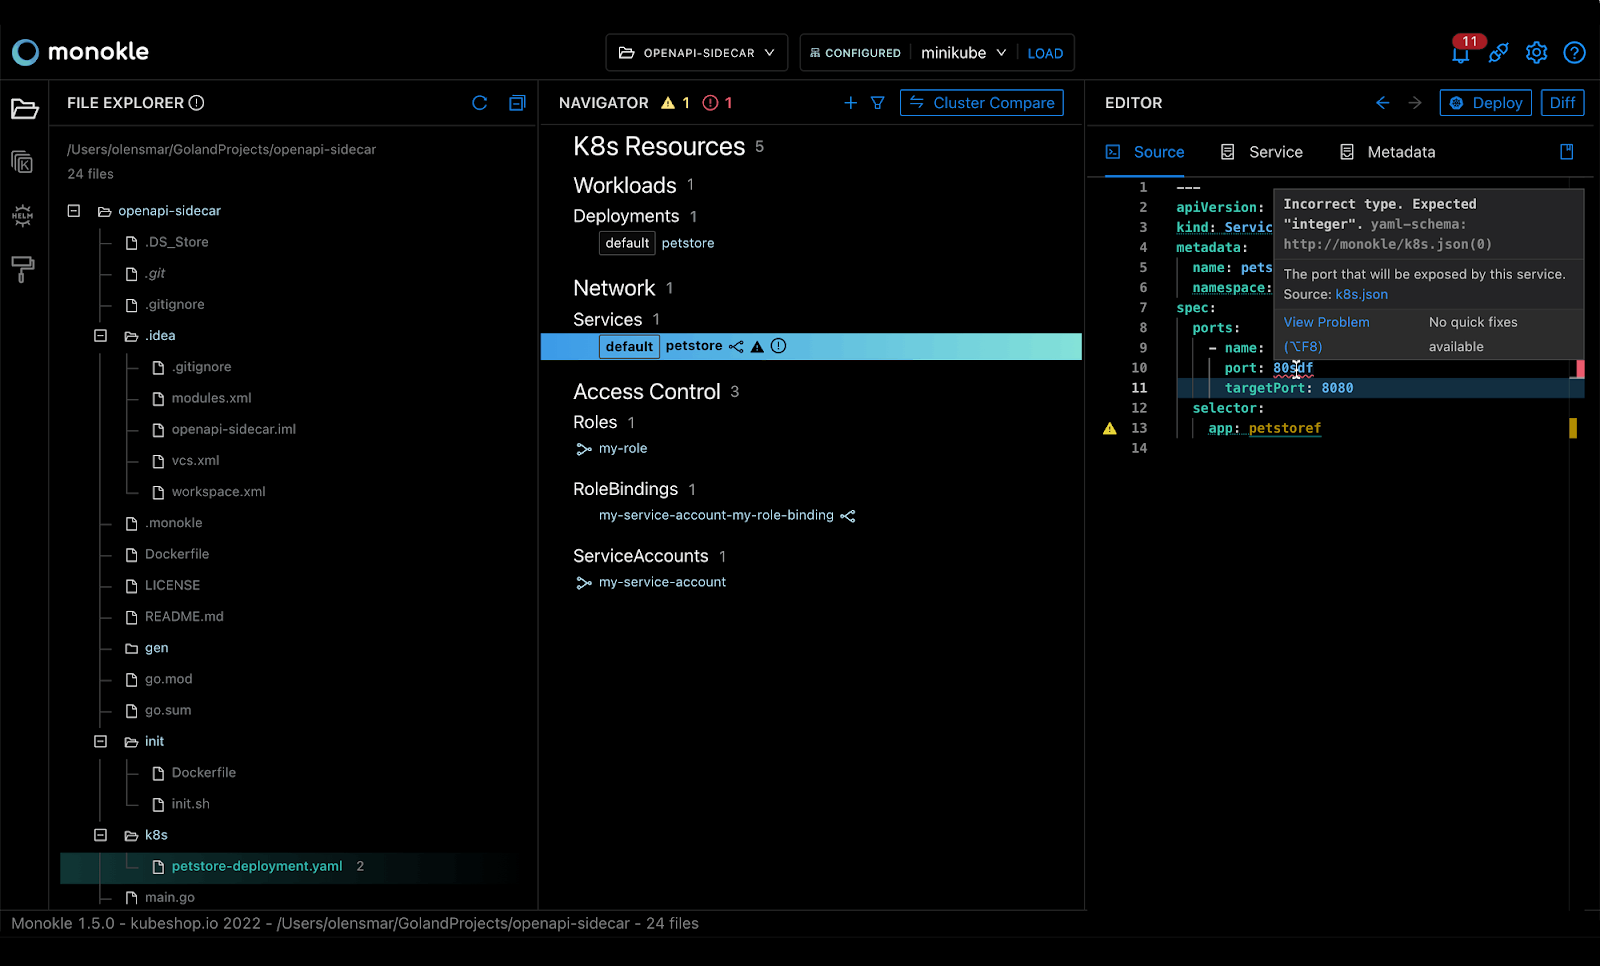Open the help question mark icon
The width and height of the screenshot is (1600, 966).
coord(1574,53)
